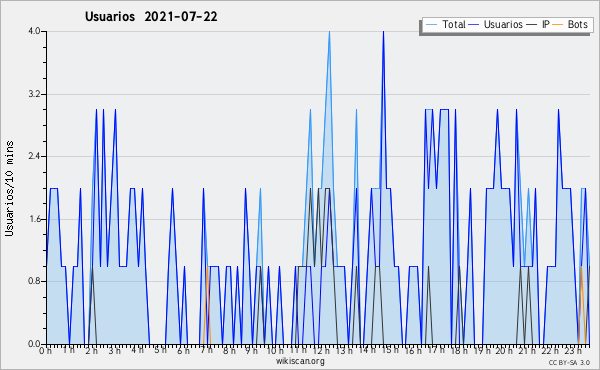Select the IP legend entry
Screen dimensions: 600x370
pos(538,25)
